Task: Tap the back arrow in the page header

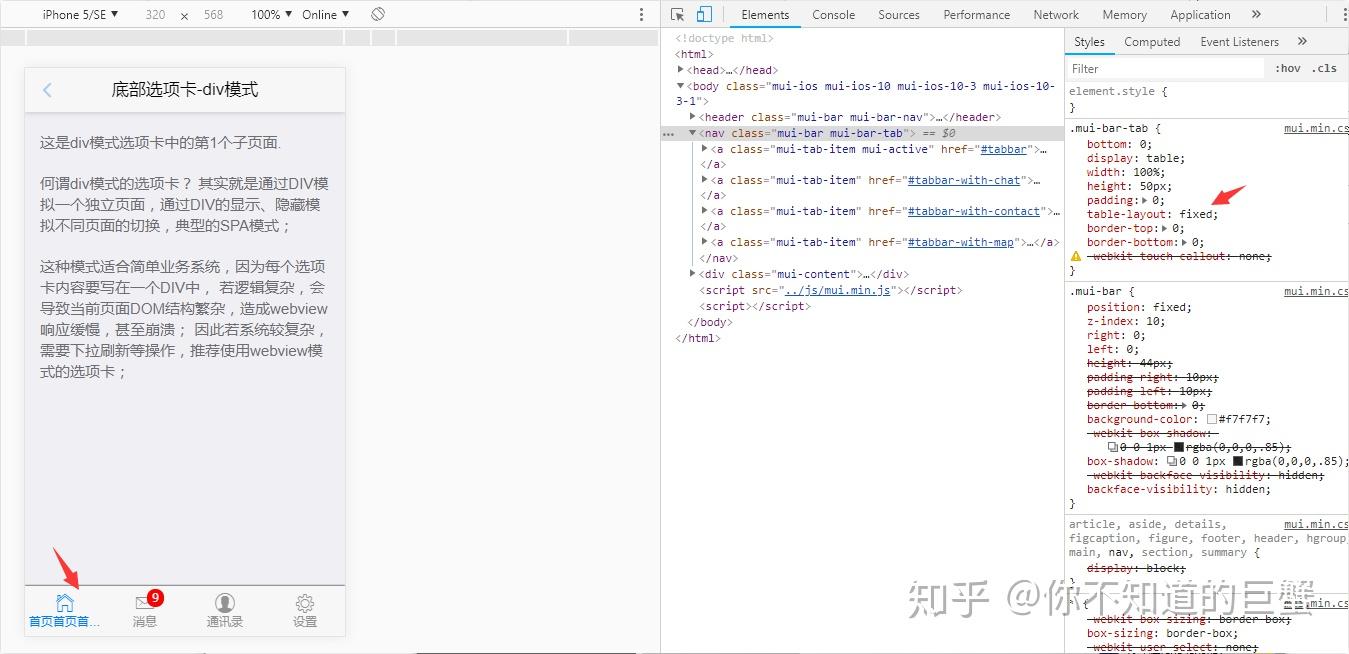Action: pyautogui.click(x=47, y=90)
